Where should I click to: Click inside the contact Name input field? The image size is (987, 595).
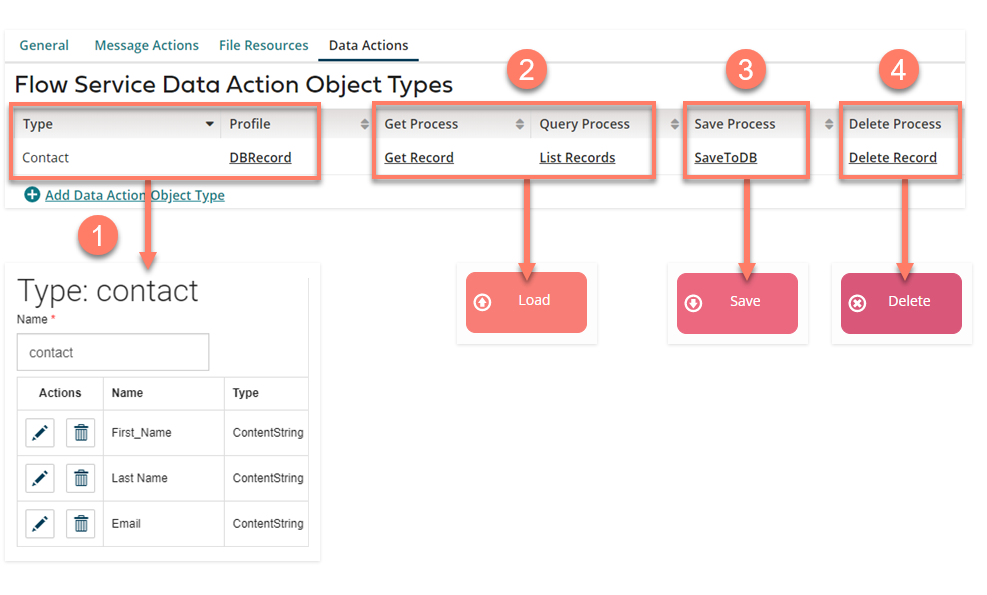pos(112,352)
